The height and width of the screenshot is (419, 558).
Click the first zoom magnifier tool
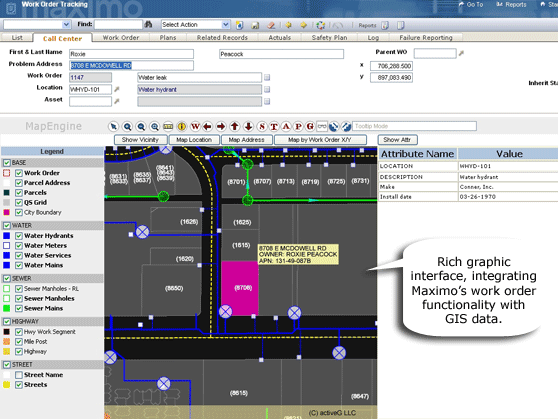tap(127, 126)
